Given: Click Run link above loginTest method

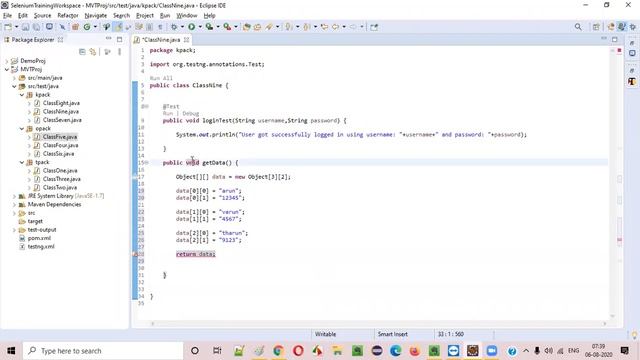Looking at the screenshot, I should pyautogui.click(x=167, y=113).
